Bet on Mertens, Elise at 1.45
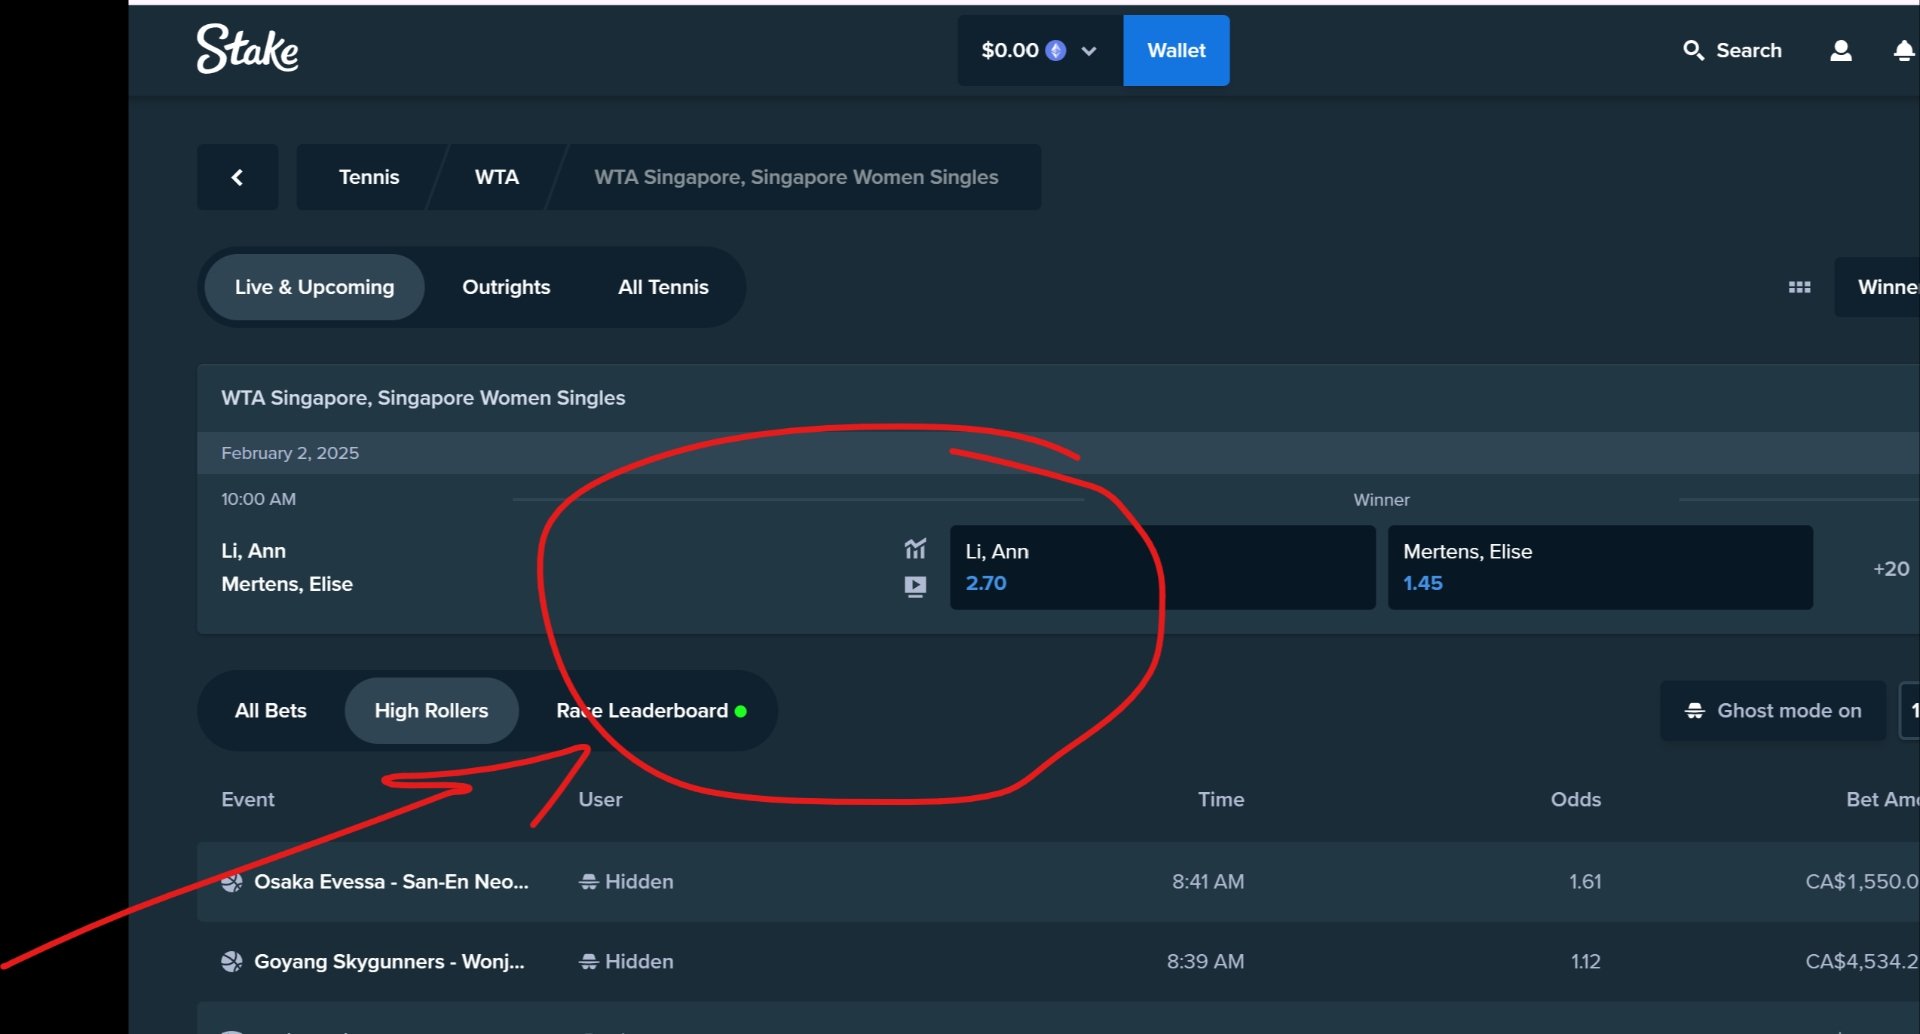 1600,567
